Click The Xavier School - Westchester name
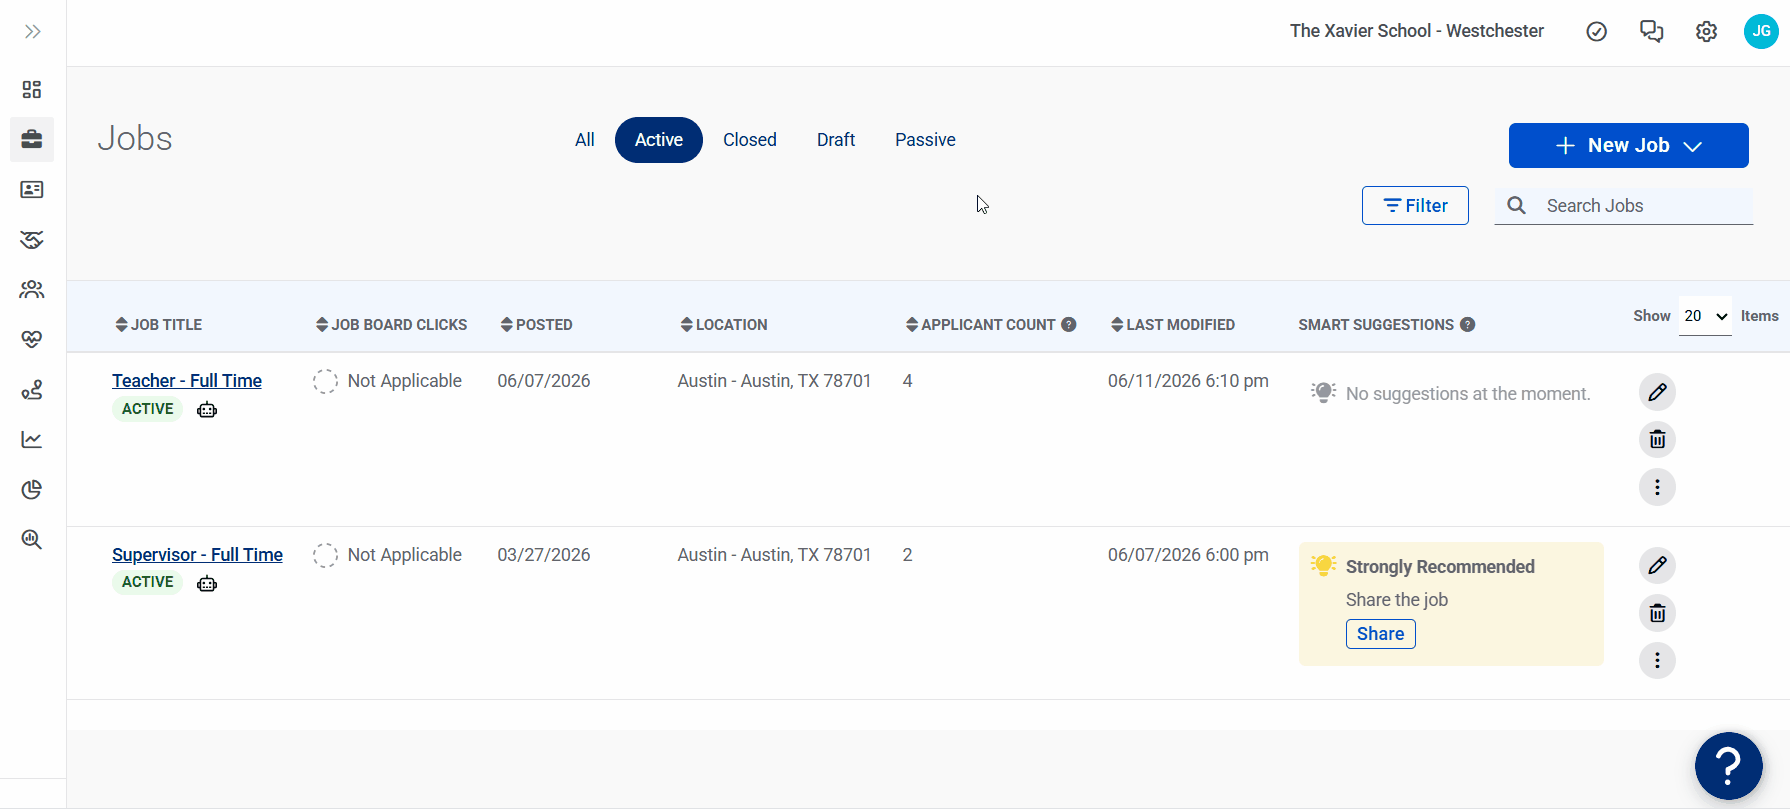Image resolution: width=1790 pixels, height=809 pixels. [x=1417, y=31]
